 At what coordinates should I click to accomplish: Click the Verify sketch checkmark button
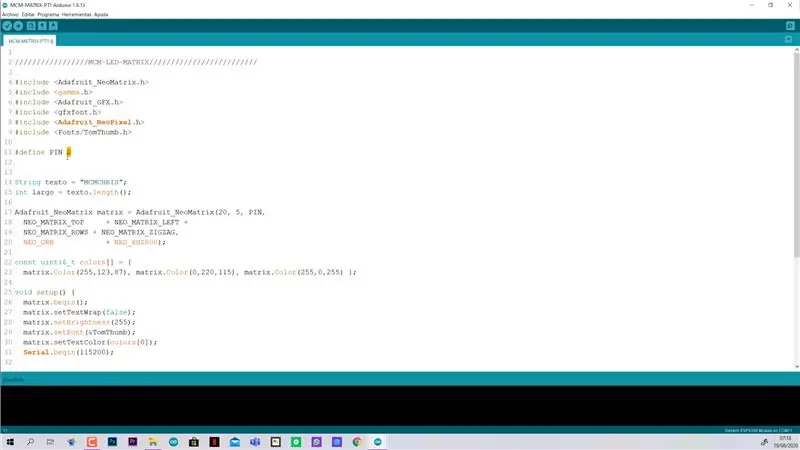7,26
